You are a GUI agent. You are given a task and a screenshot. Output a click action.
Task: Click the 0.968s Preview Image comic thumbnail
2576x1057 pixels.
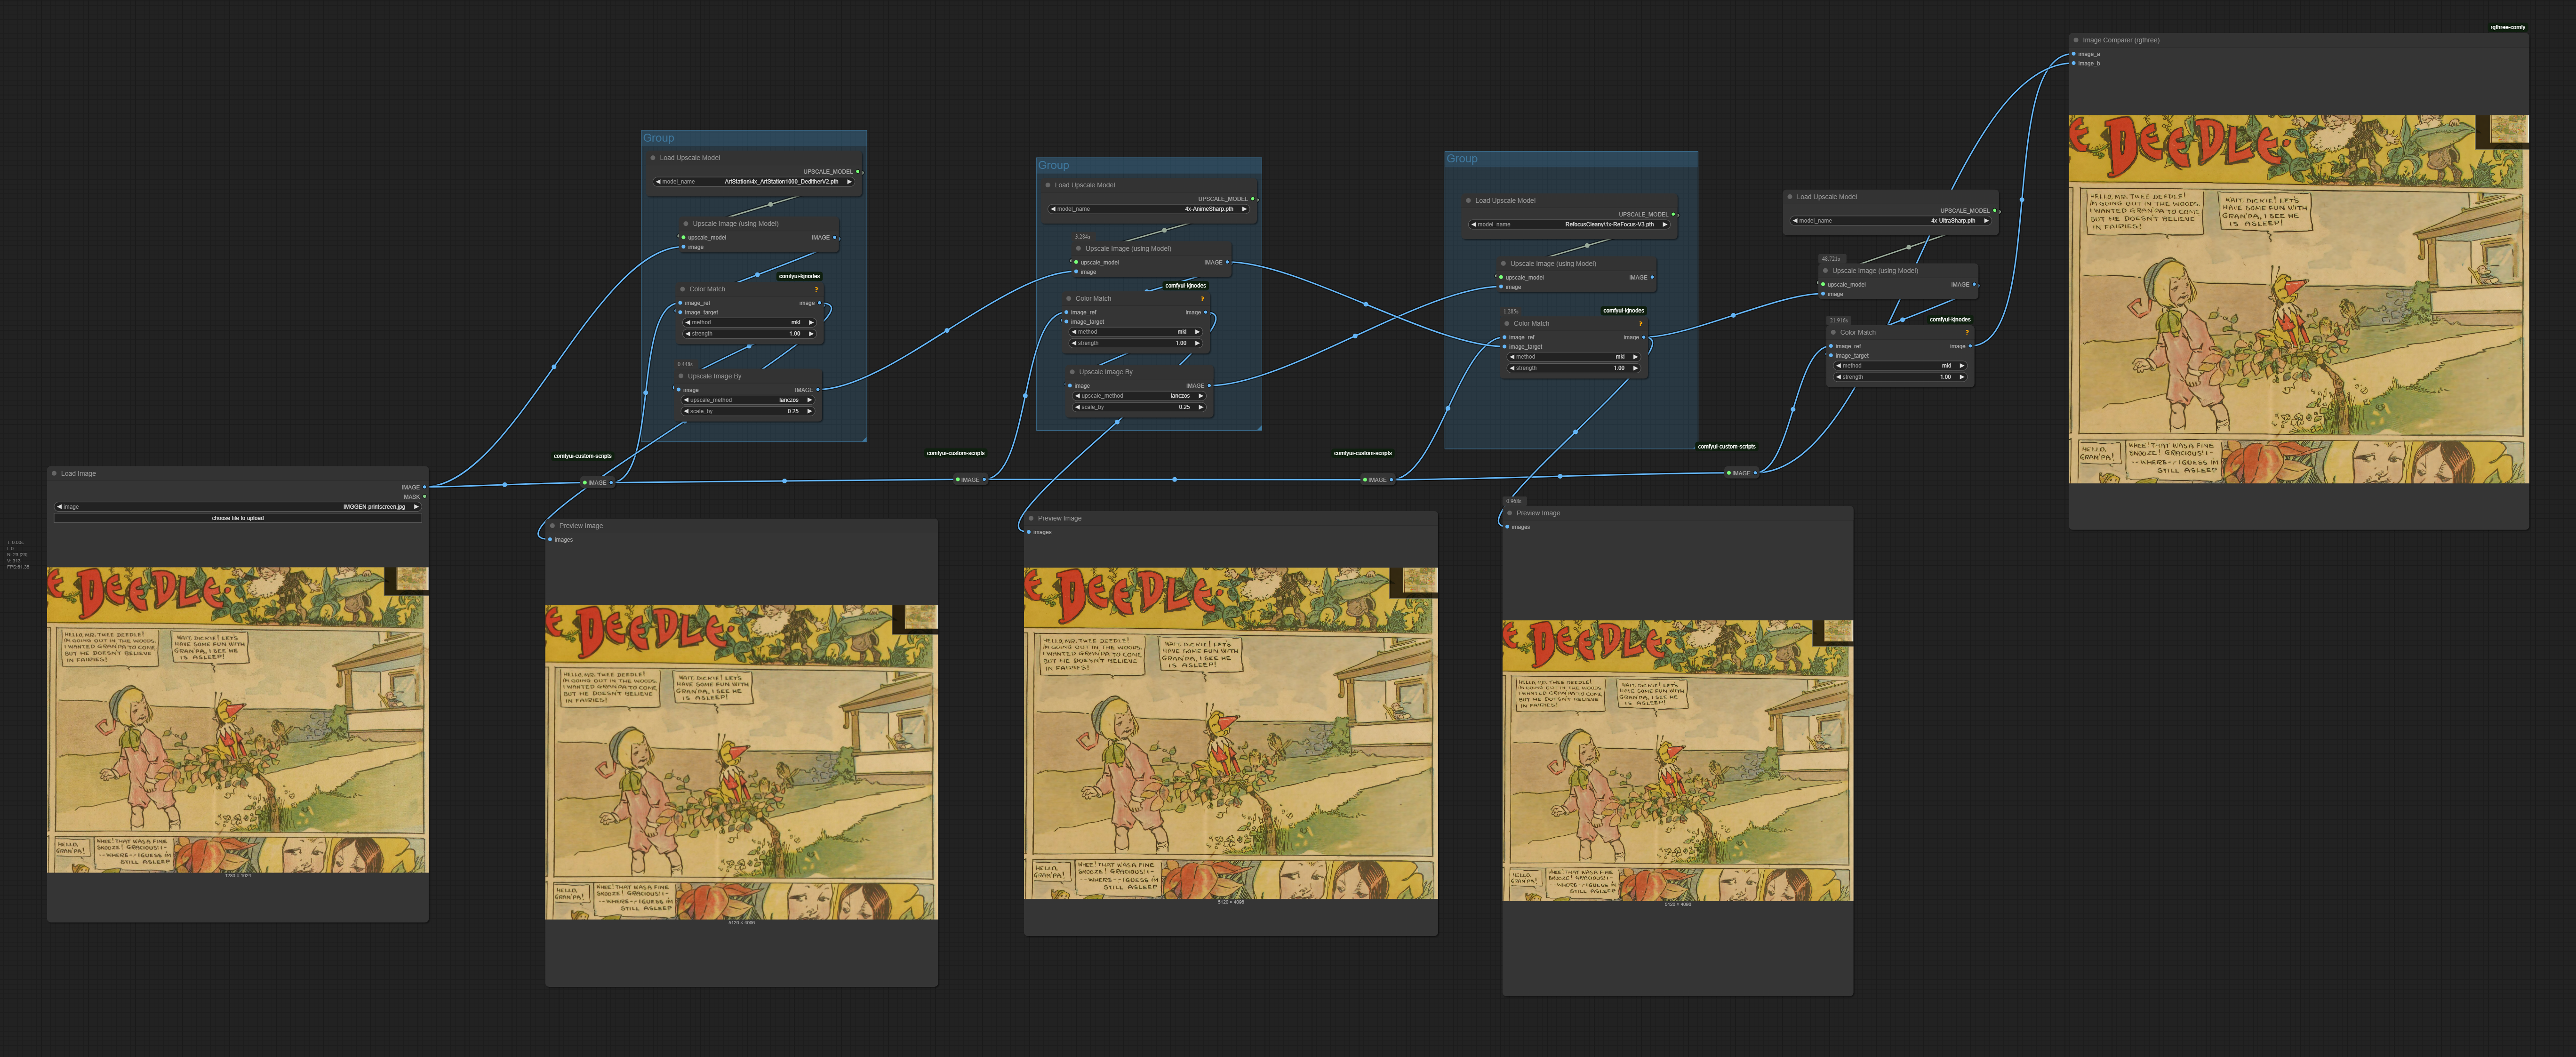click(1677, 760)
